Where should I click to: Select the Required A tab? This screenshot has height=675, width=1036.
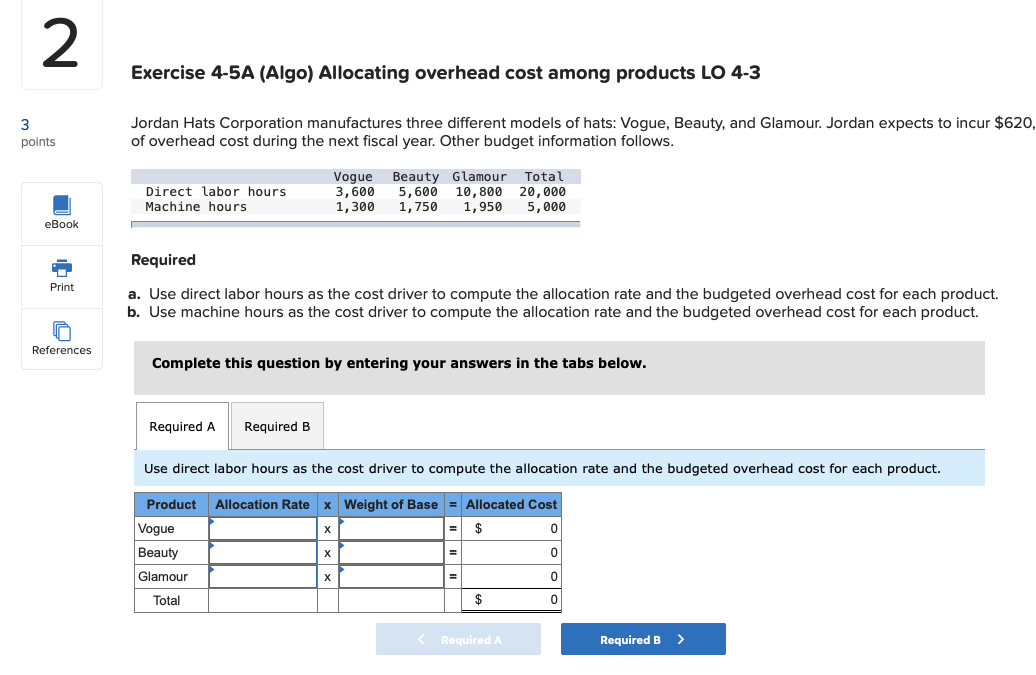pos(182,426)
